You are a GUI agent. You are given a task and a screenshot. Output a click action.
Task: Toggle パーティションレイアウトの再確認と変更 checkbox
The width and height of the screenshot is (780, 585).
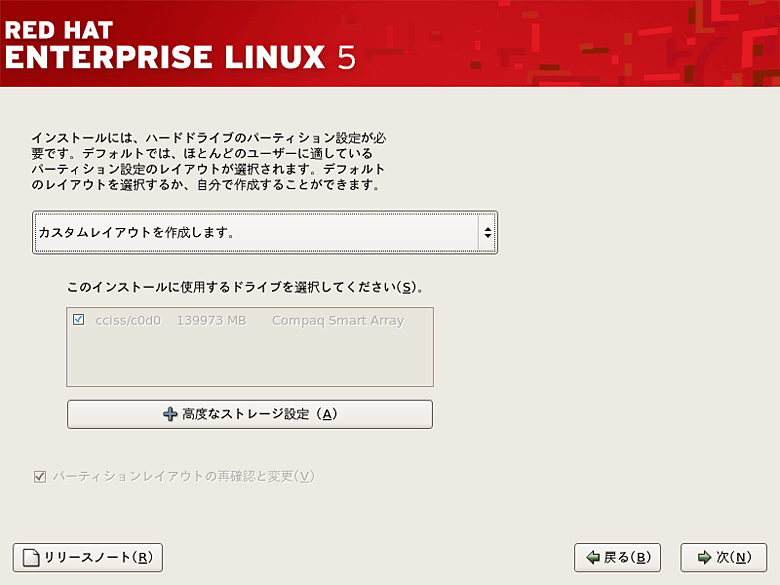(40, 477)
